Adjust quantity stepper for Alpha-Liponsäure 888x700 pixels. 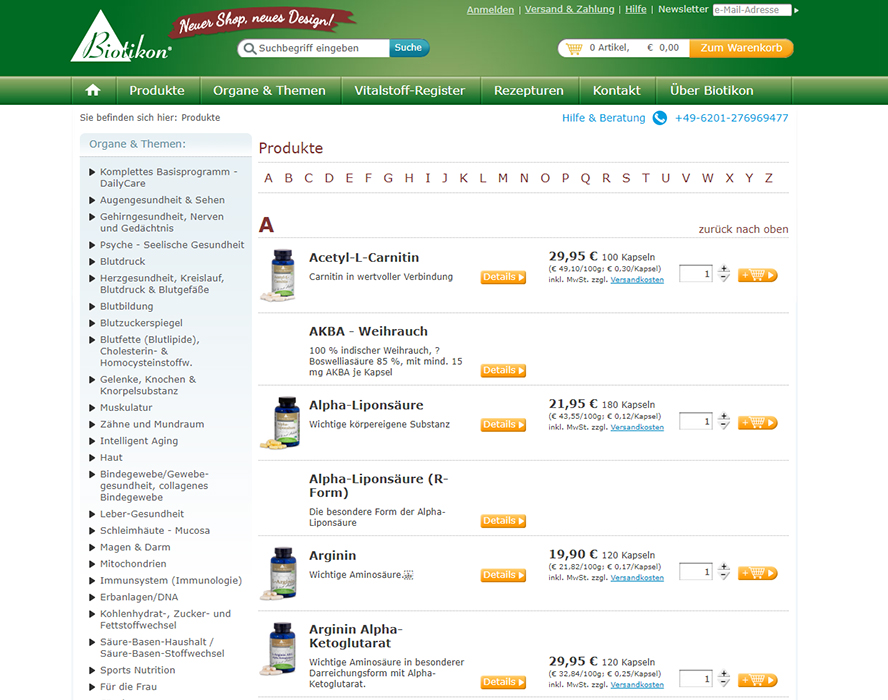point(724,421)
